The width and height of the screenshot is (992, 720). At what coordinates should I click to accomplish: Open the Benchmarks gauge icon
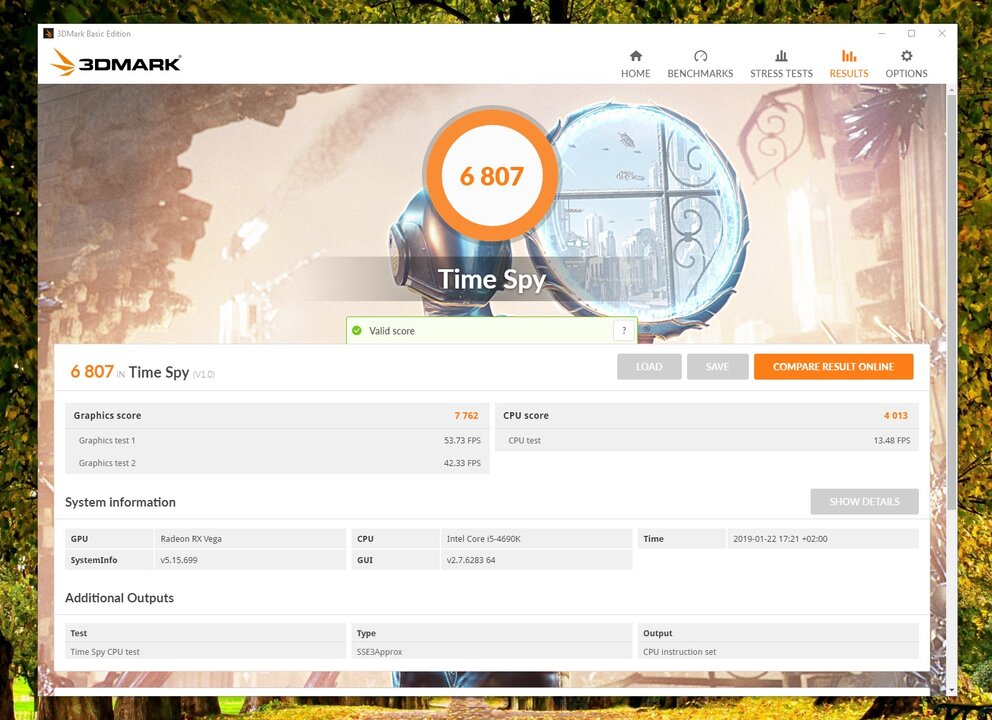[700, 56]
